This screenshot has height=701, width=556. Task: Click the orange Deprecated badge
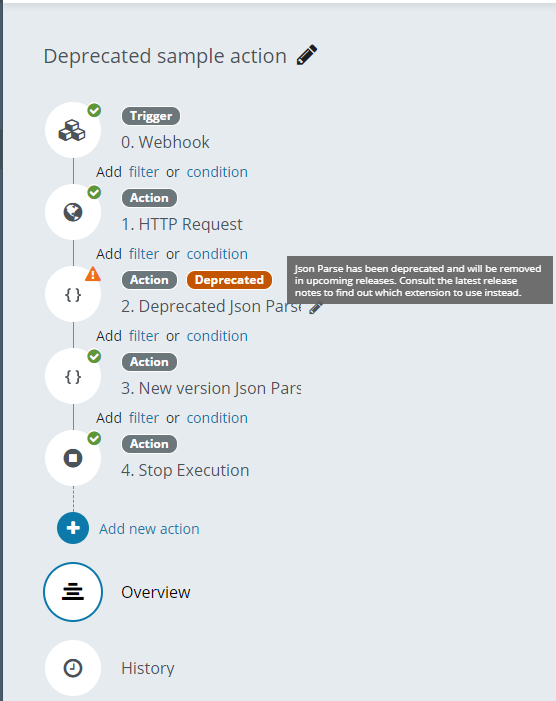(229, 280)
